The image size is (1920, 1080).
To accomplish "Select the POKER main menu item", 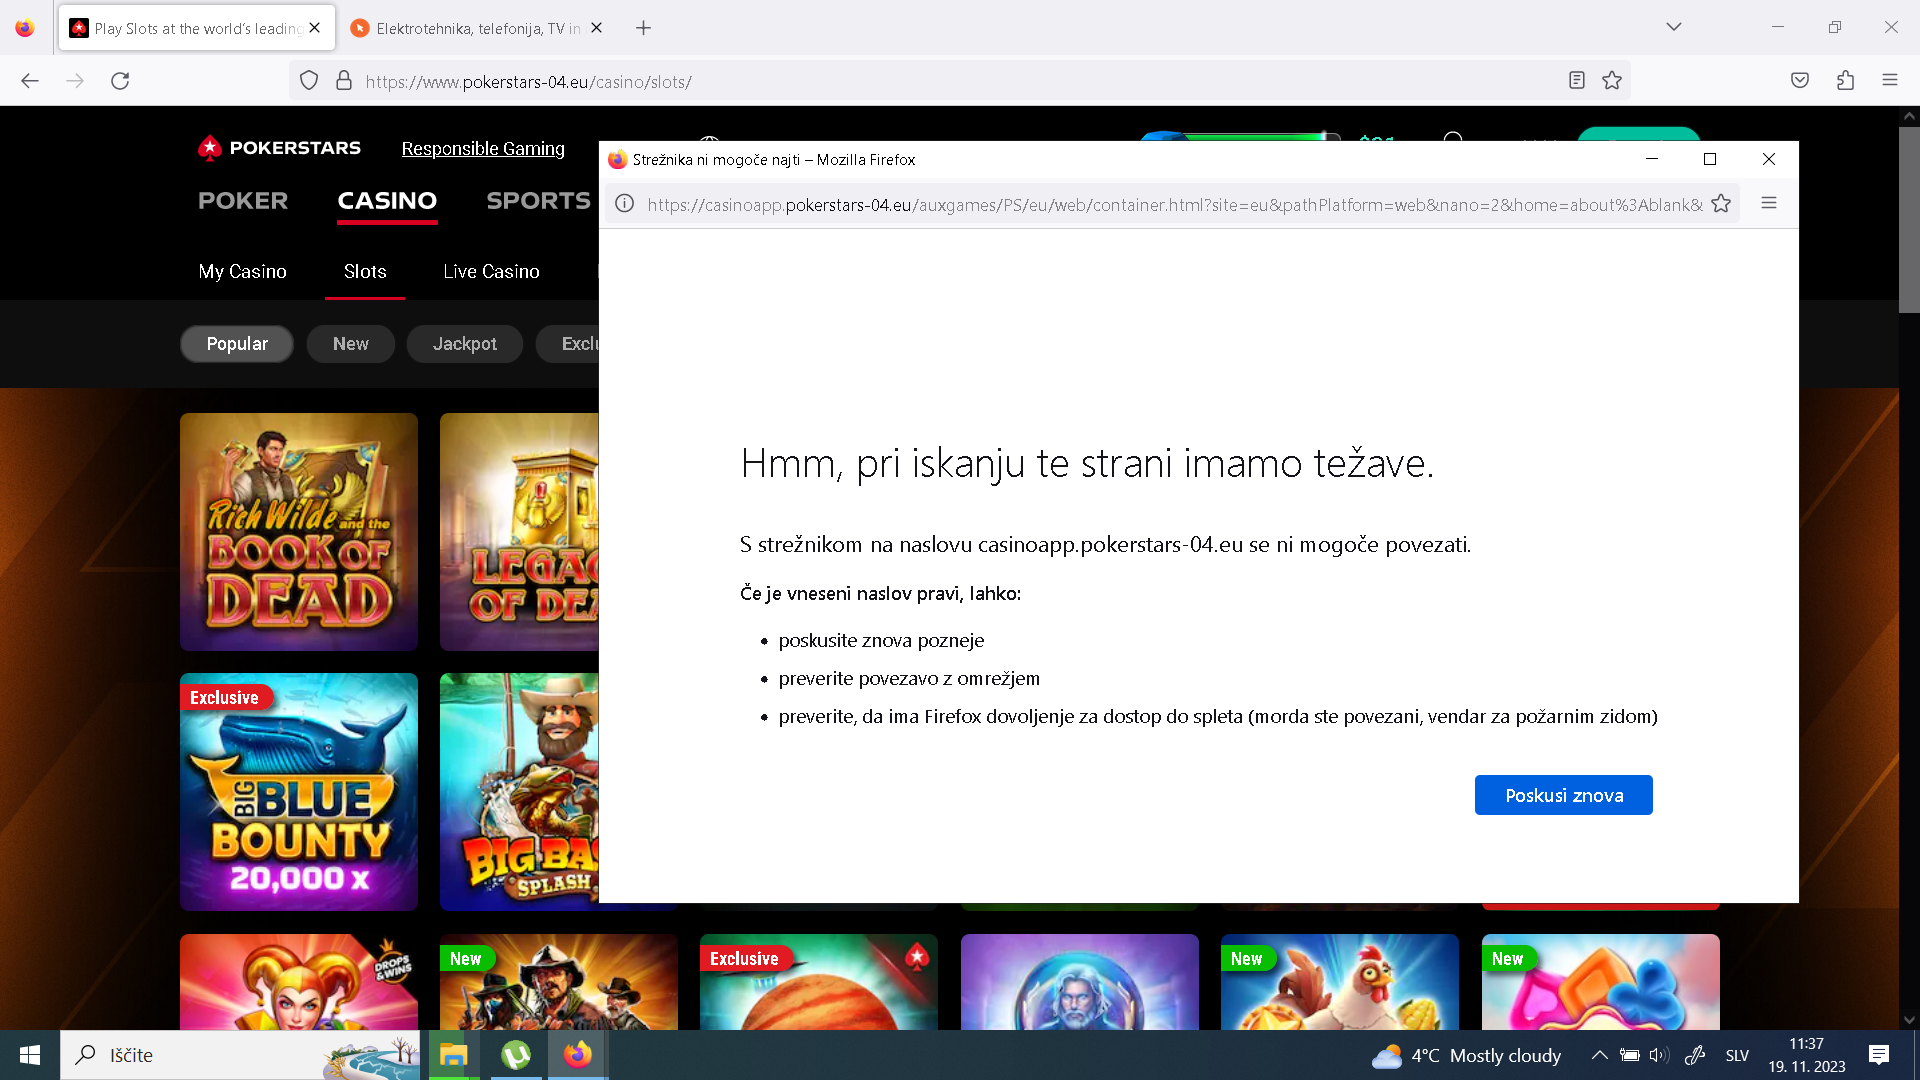I will click(x=243, y=201).
